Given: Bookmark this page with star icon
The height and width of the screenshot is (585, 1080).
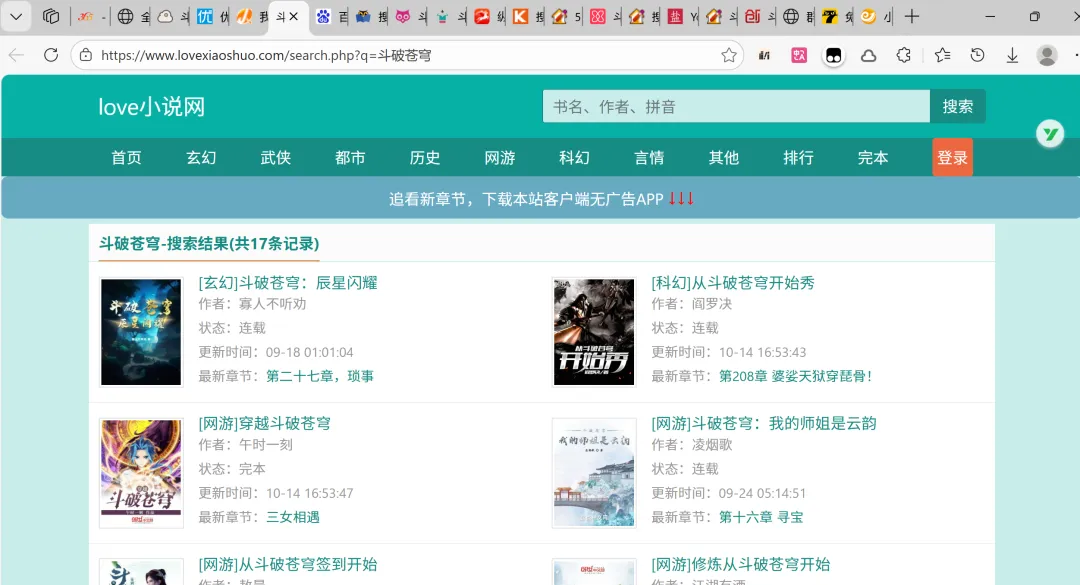Looking at the screenshot, I should click(x=729, y=55).
